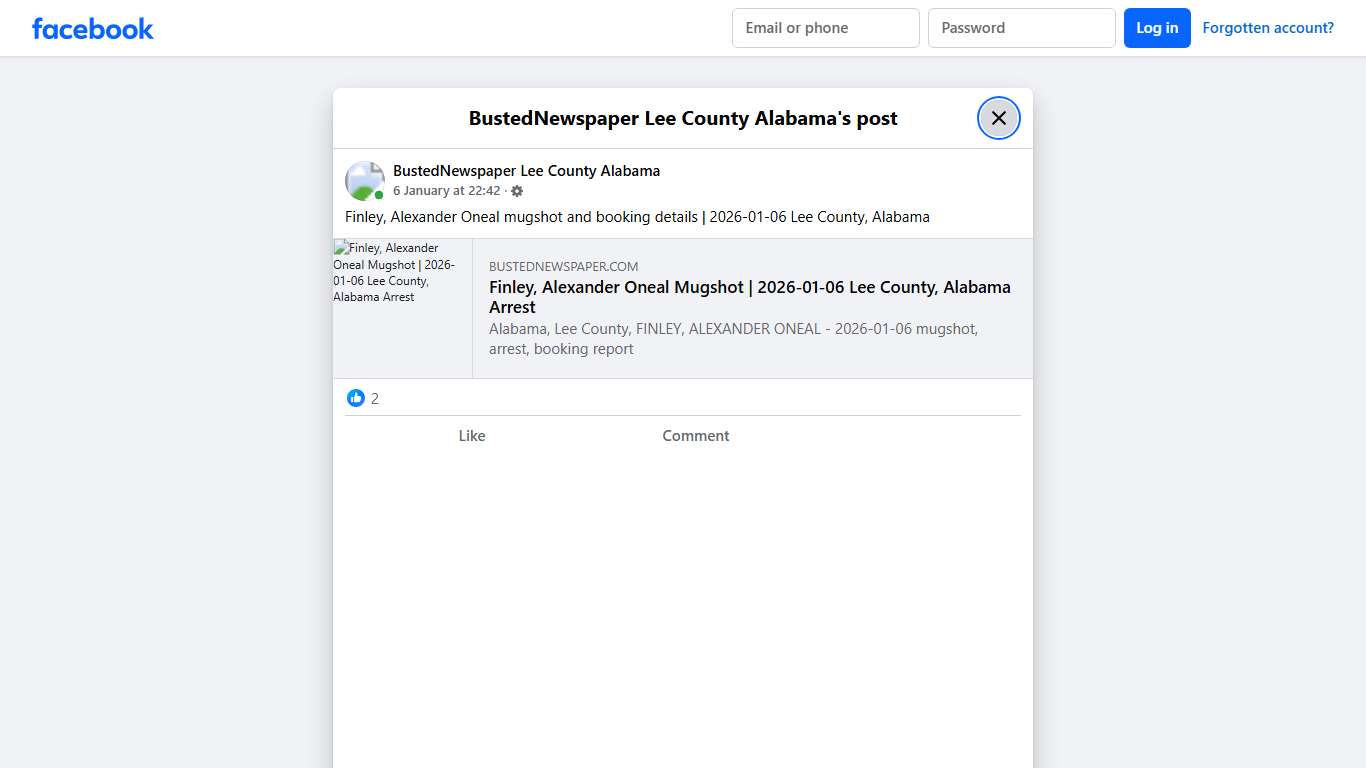Open the BustedNewspaper Lee County Alabama page
The height and width of the screenshot is (768, 1366).
[526, 170]
